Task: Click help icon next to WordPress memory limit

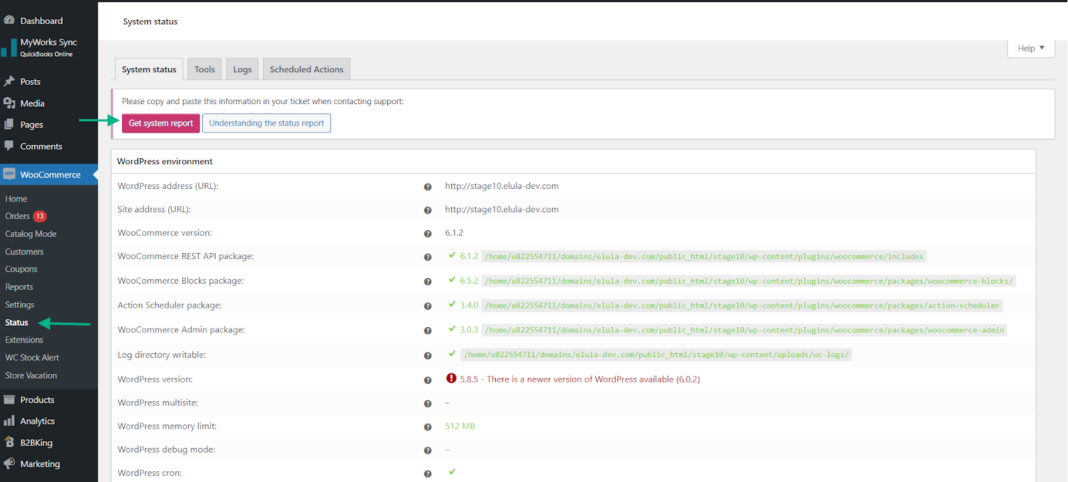Action: [428, 426]
